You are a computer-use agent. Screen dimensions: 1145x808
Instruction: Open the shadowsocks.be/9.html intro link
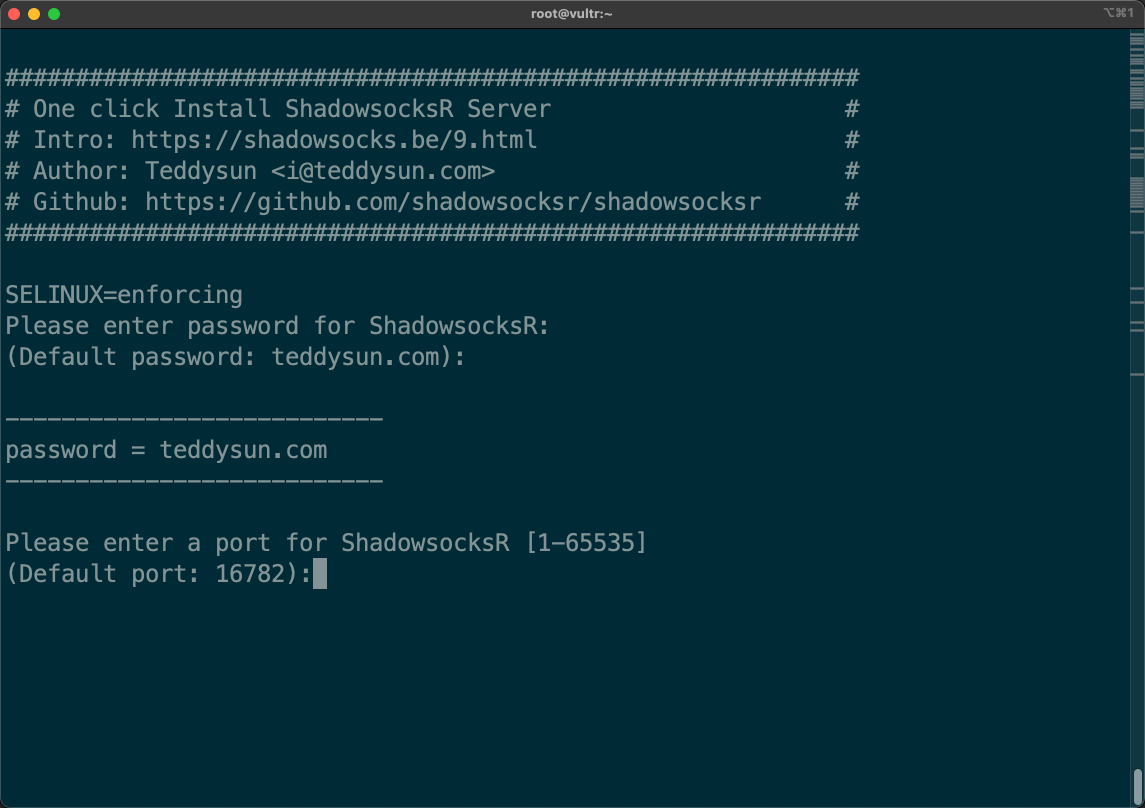(x=334, y=139)
